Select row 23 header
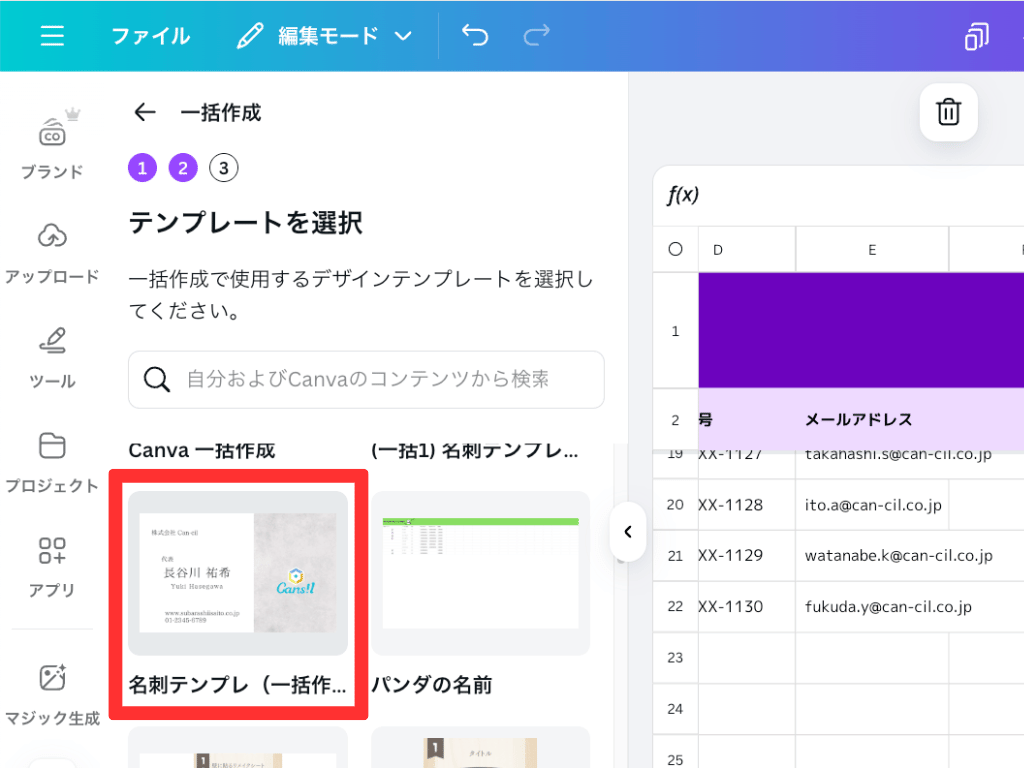The height and width of the screenshot is (768, 1024). click(675, 658)
